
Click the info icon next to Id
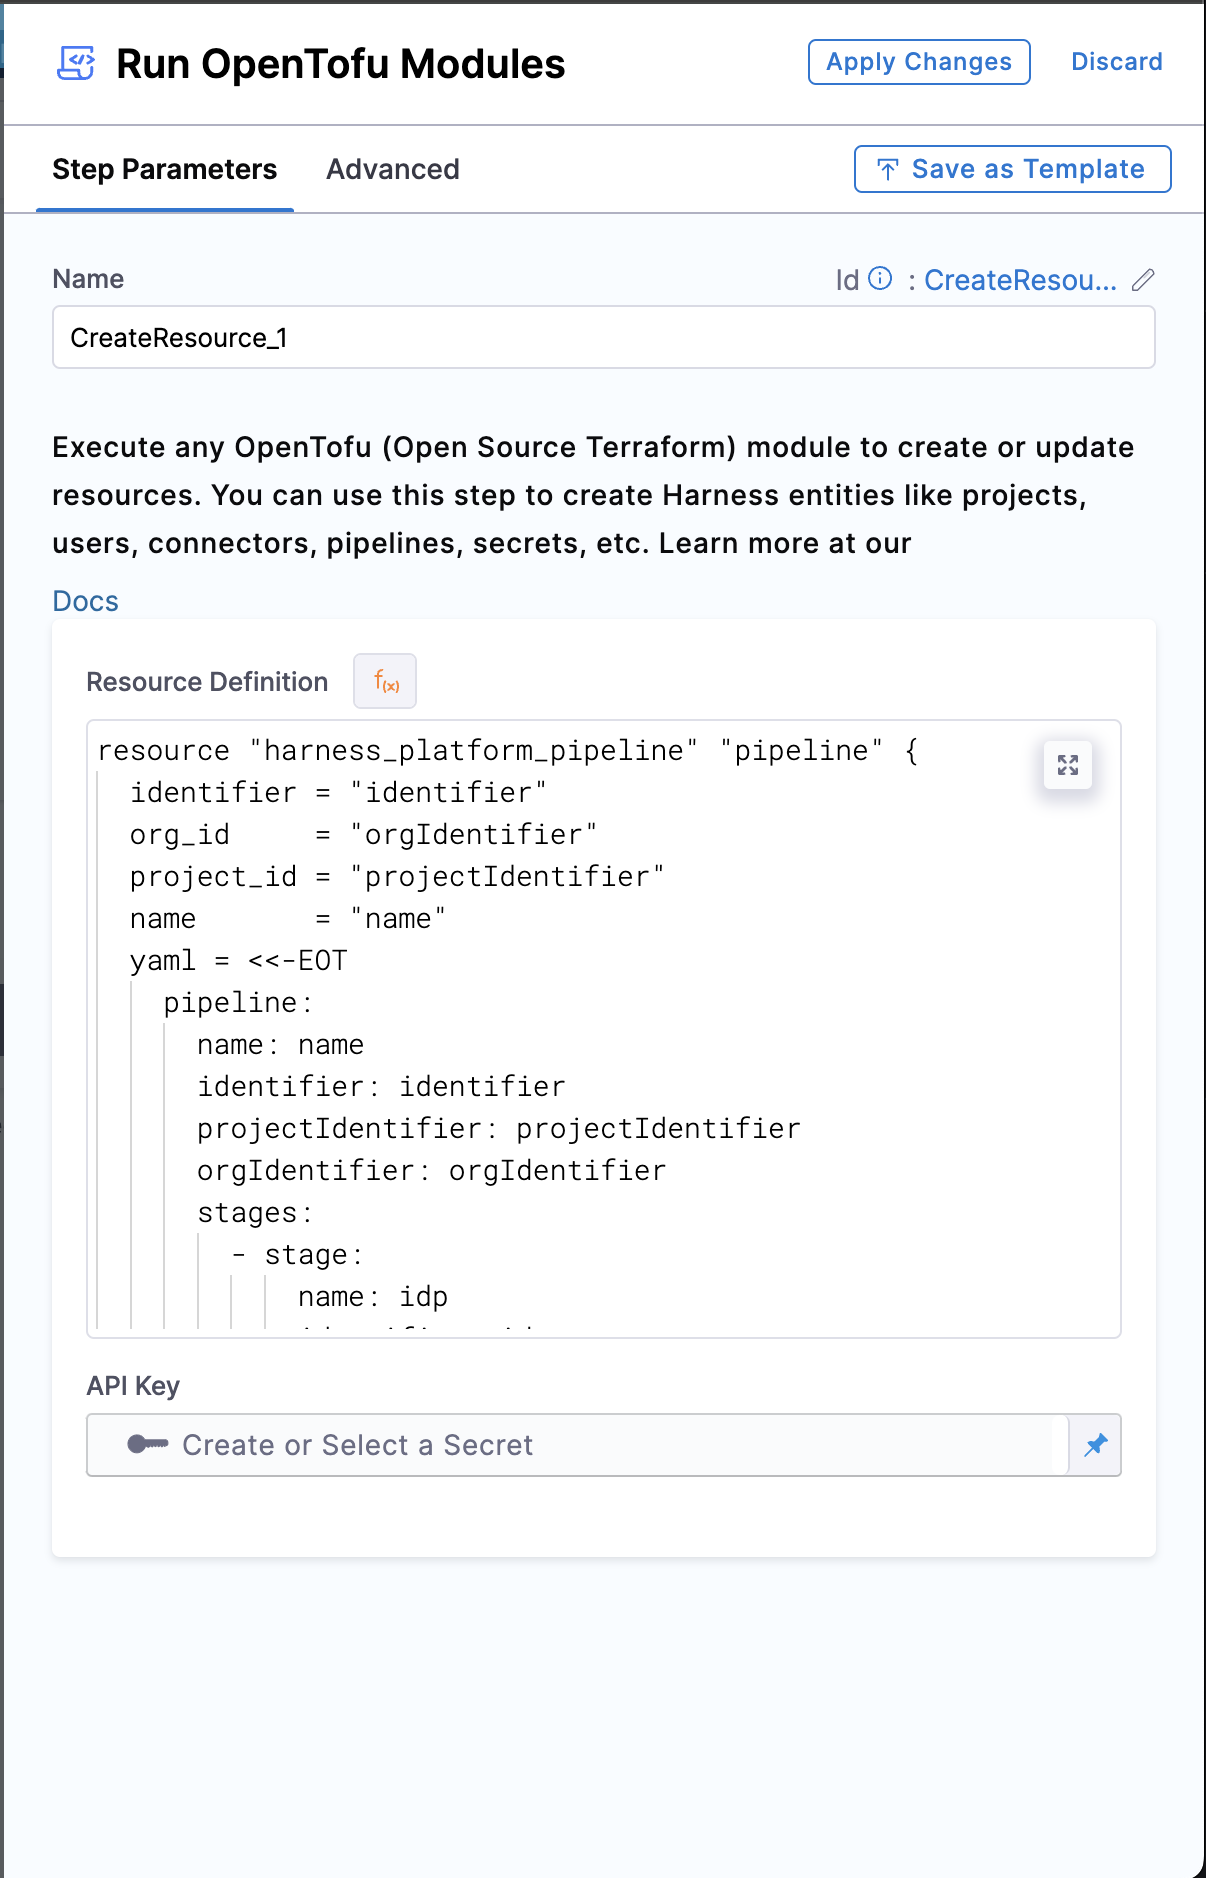pos(879,278)
